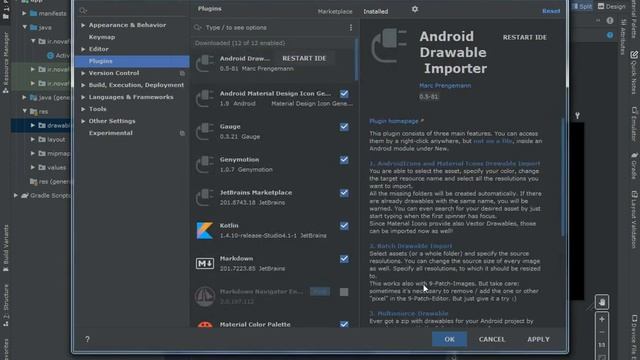Disable the JetBrains Marketplace plugin checkbox
Screen dimensions: 640x360
click(344, 193)
